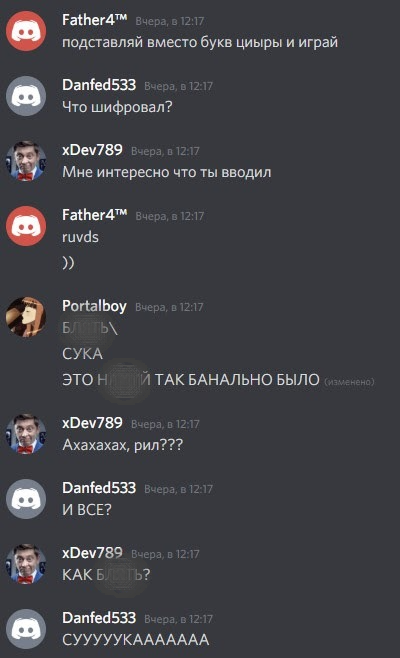Click Father4™ username above 'ruvds'
The width and height of the screenshot is (400, 658).
click(x=94, y=215)
